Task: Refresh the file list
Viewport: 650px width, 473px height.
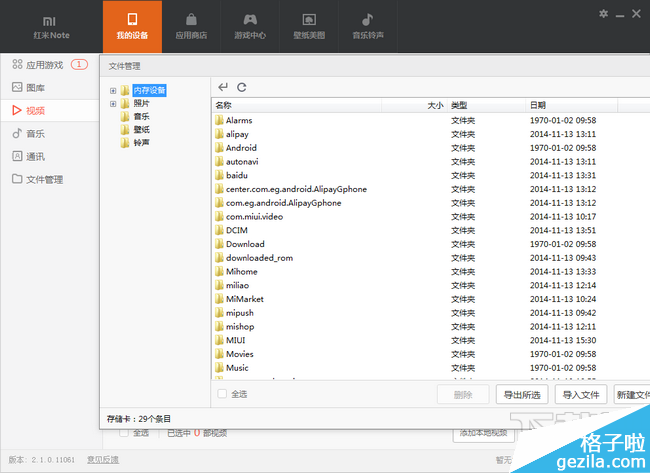Action: pos(242,87)
